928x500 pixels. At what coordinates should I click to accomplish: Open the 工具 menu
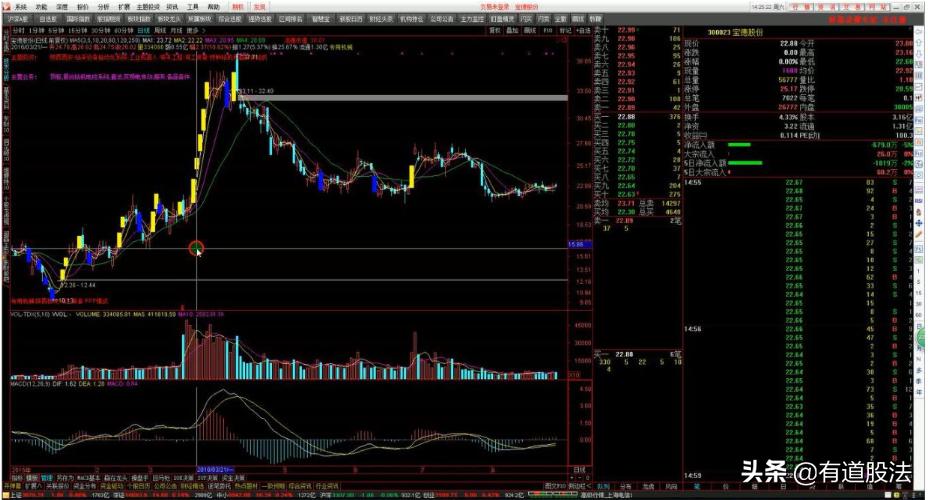click(193, 7)
